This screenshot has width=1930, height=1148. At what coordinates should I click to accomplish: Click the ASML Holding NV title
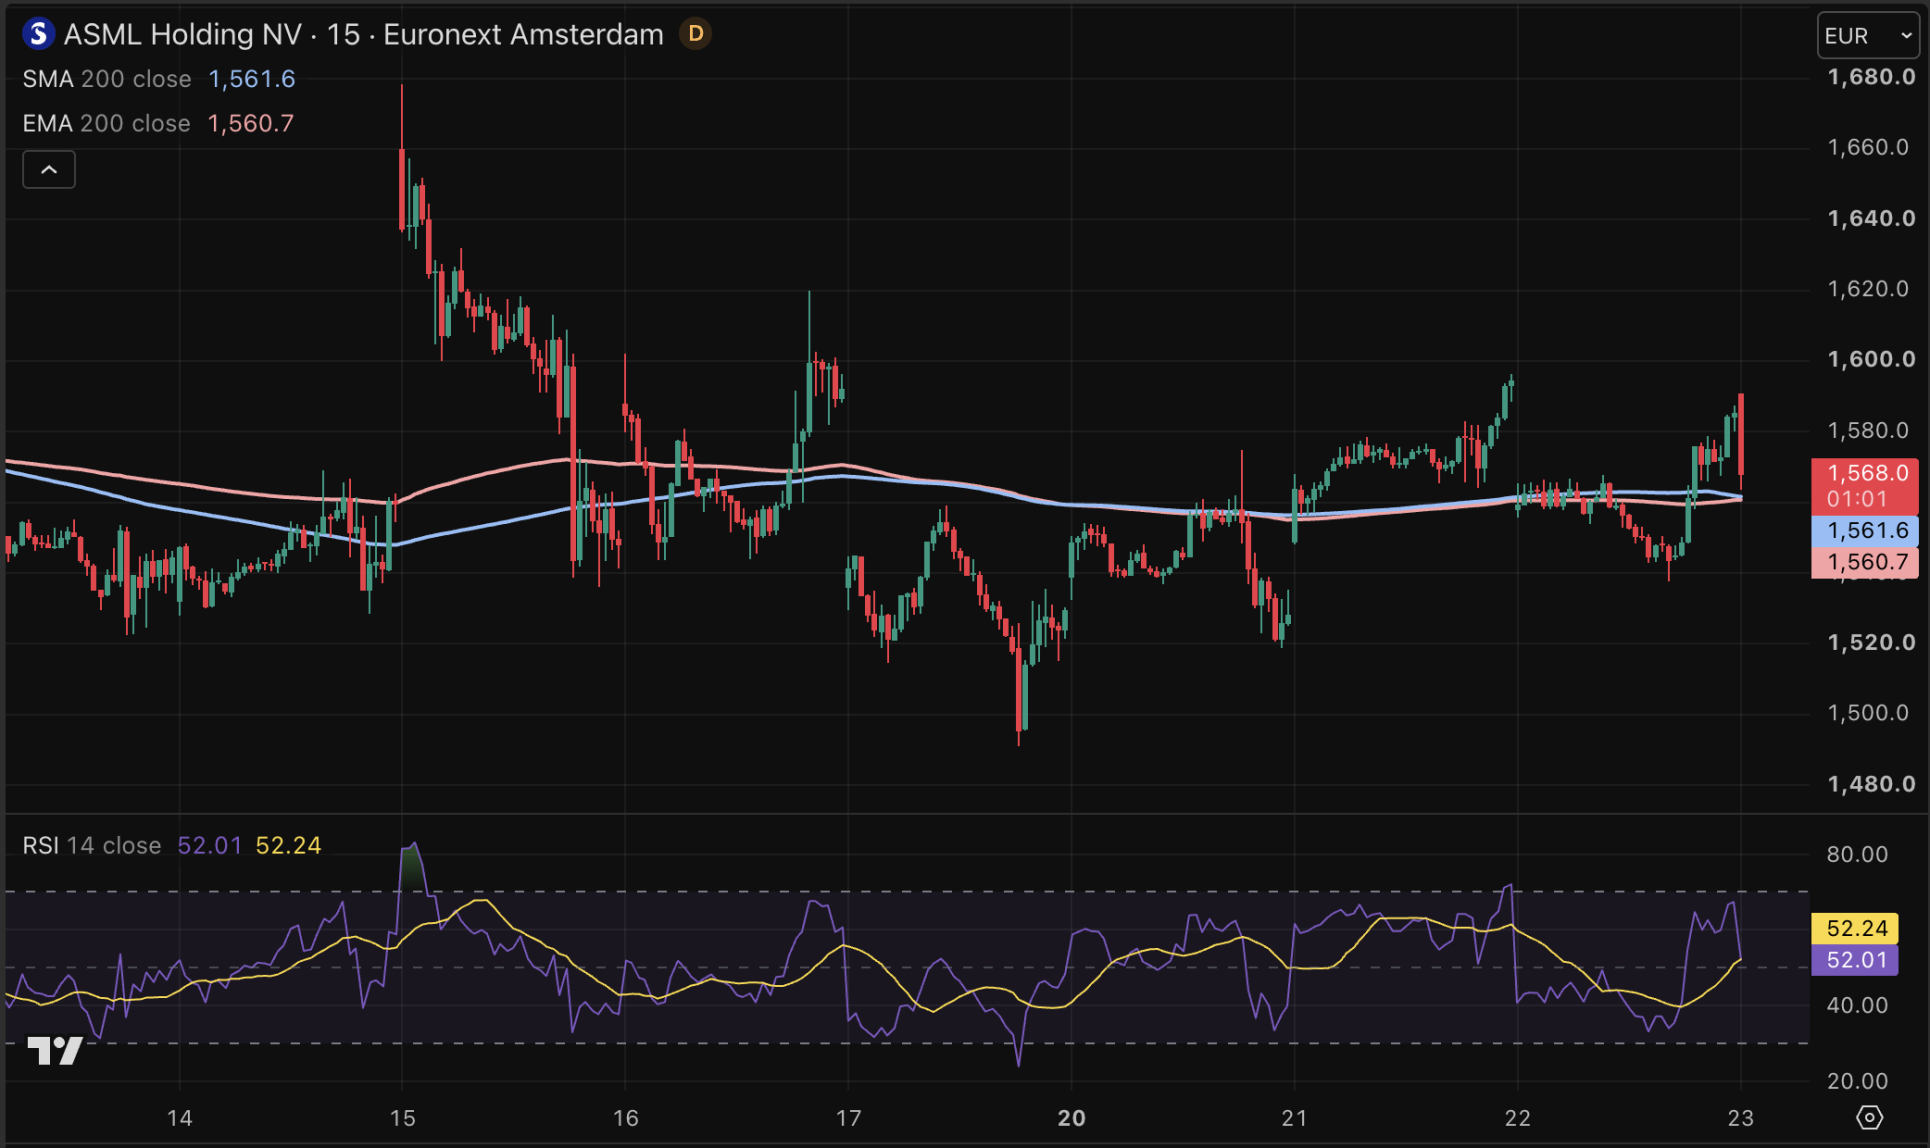[182, 35]
